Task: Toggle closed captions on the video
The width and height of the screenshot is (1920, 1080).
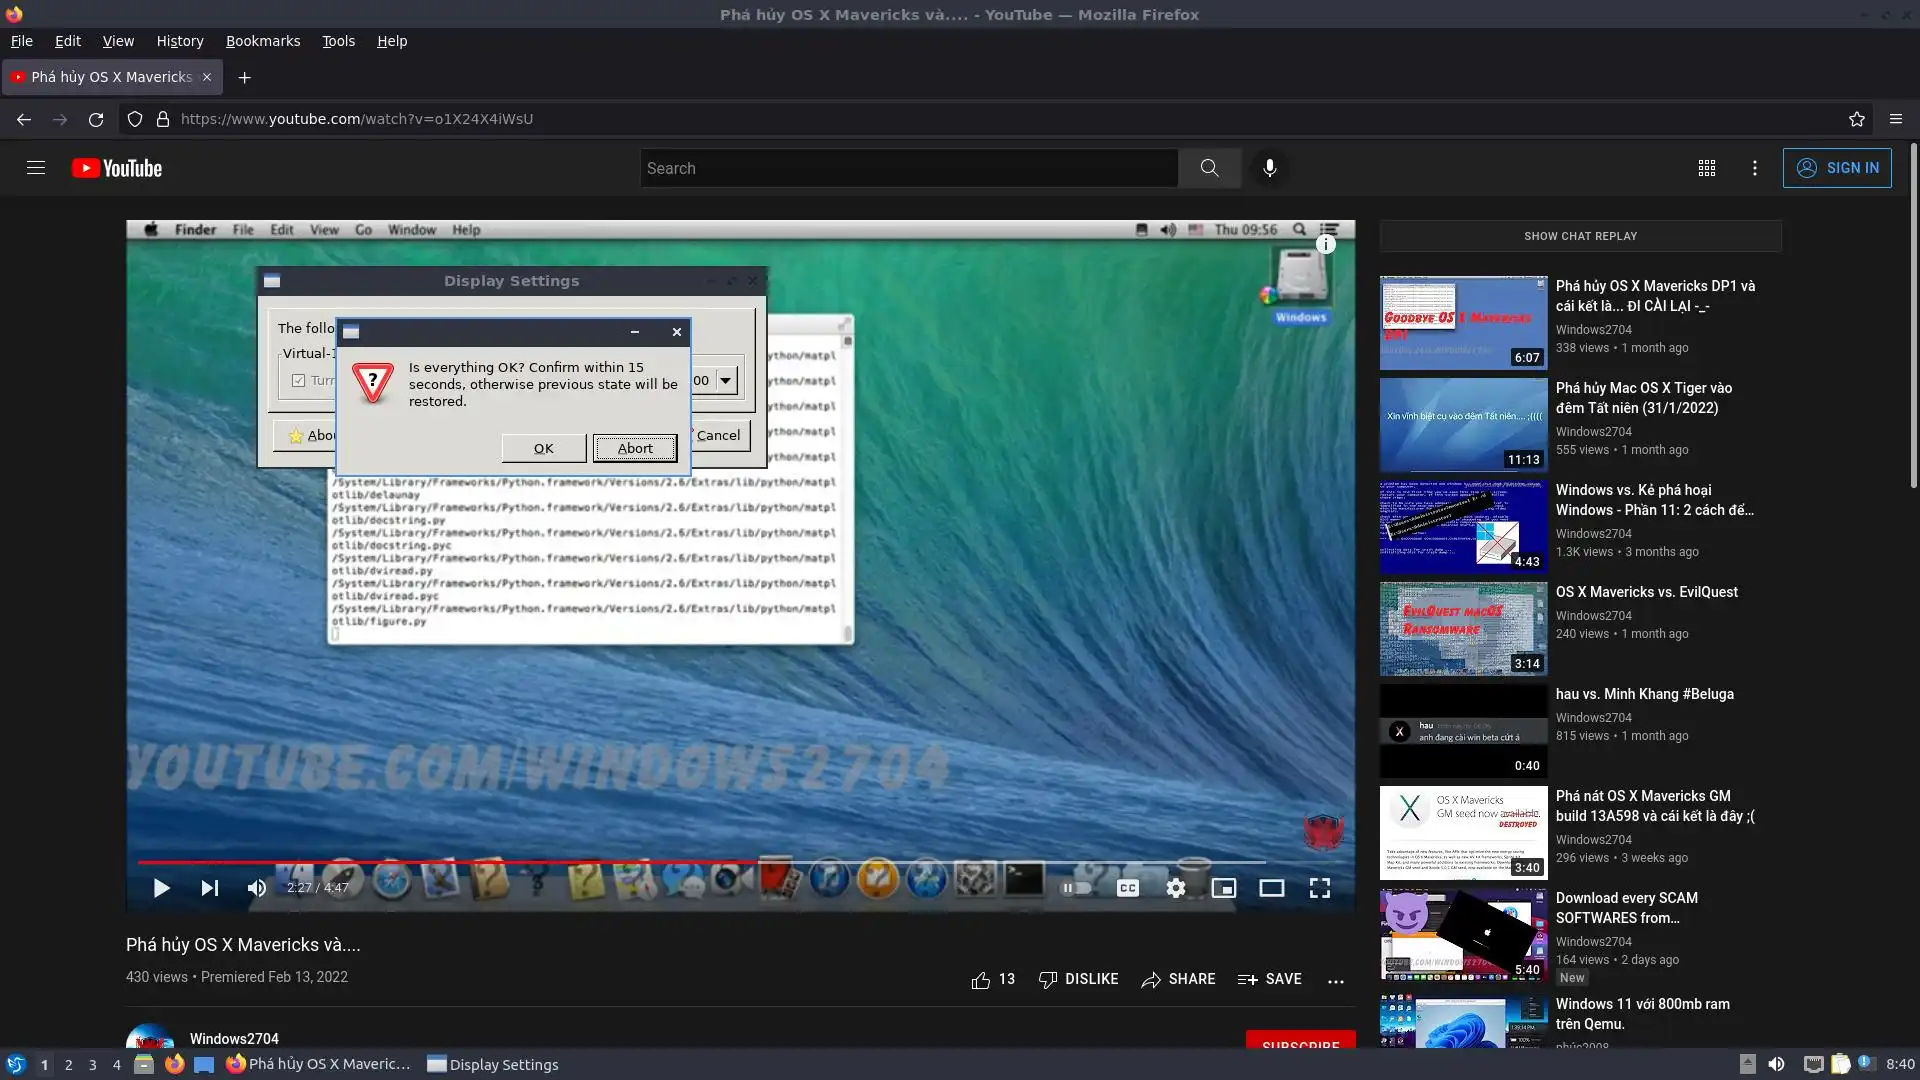Action: pos(1127,888)
